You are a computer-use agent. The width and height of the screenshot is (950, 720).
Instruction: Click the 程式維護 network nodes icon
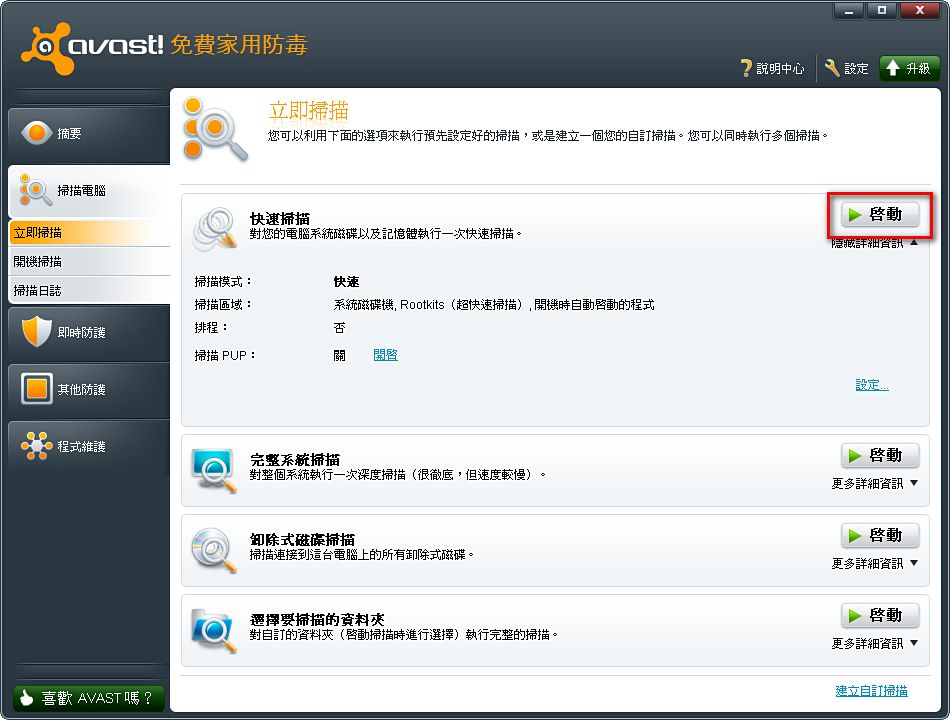pos(36,445)
